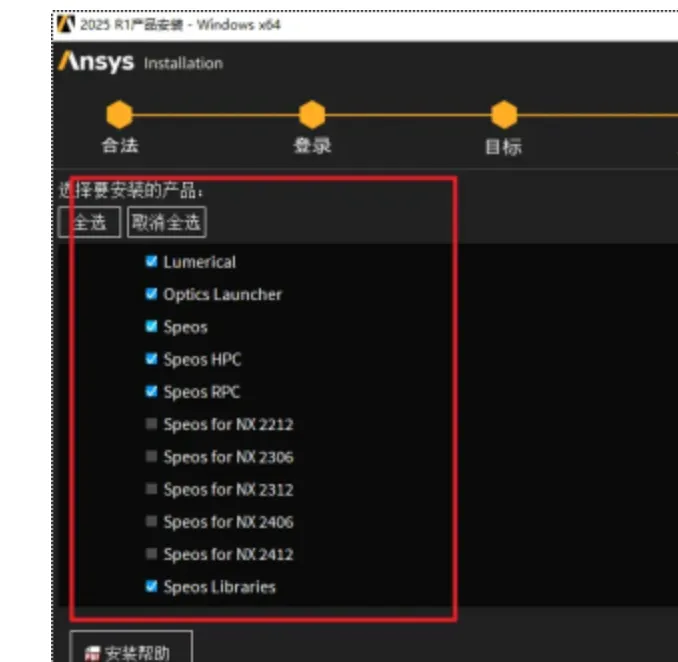
Task: Click the Ansys logo in title bar
Action: point(66,24)
